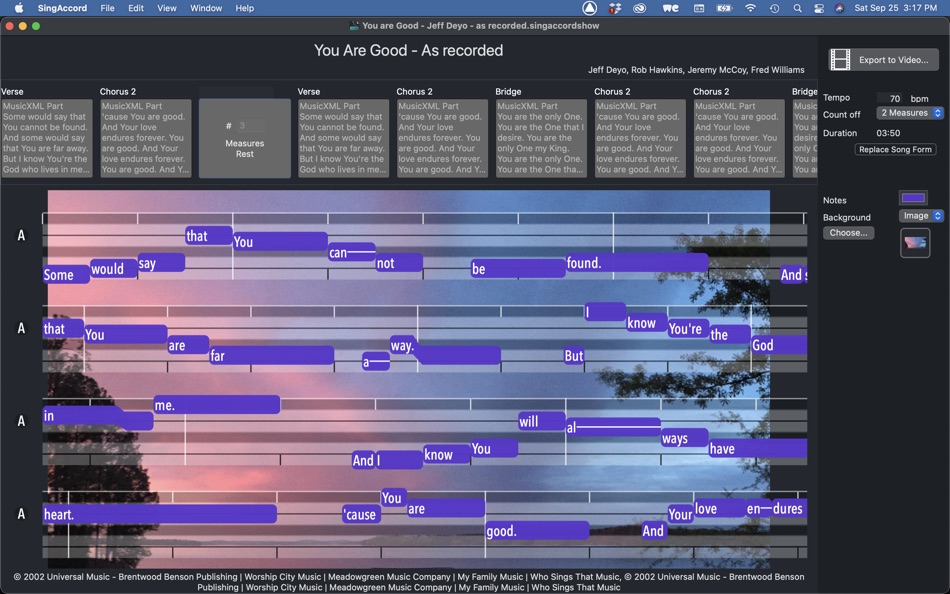
Task: Click the authors line 'Jeff Deyo, Rob Hawkins...'
Action: coord(696,70)
